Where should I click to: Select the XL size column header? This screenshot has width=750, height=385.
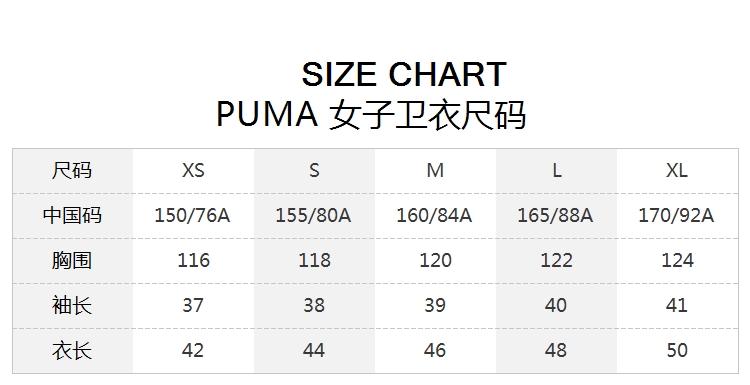click(x=677, y=170)
